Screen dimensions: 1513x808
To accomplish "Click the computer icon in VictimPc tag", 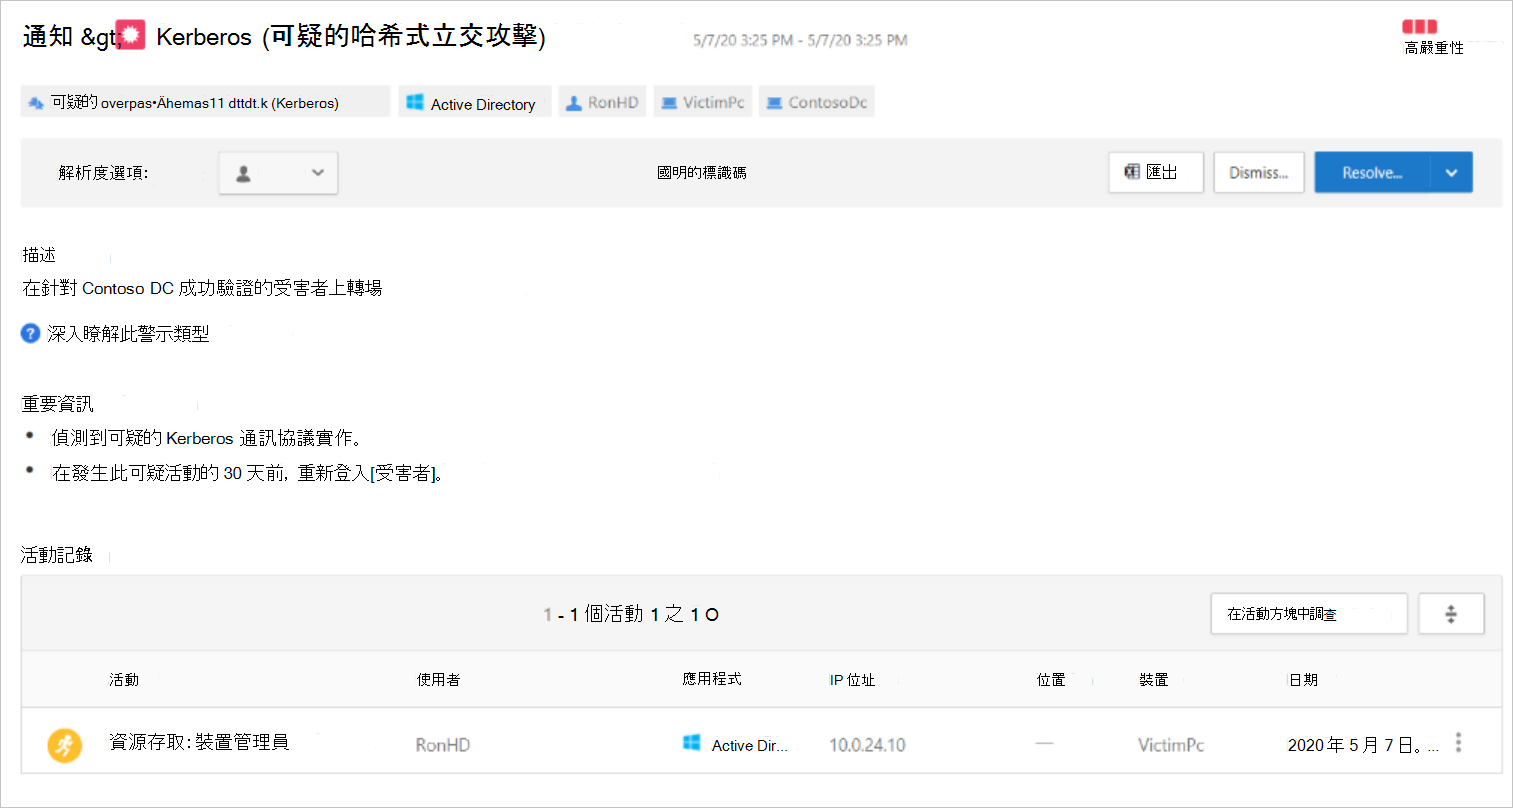I will (669, 103).
